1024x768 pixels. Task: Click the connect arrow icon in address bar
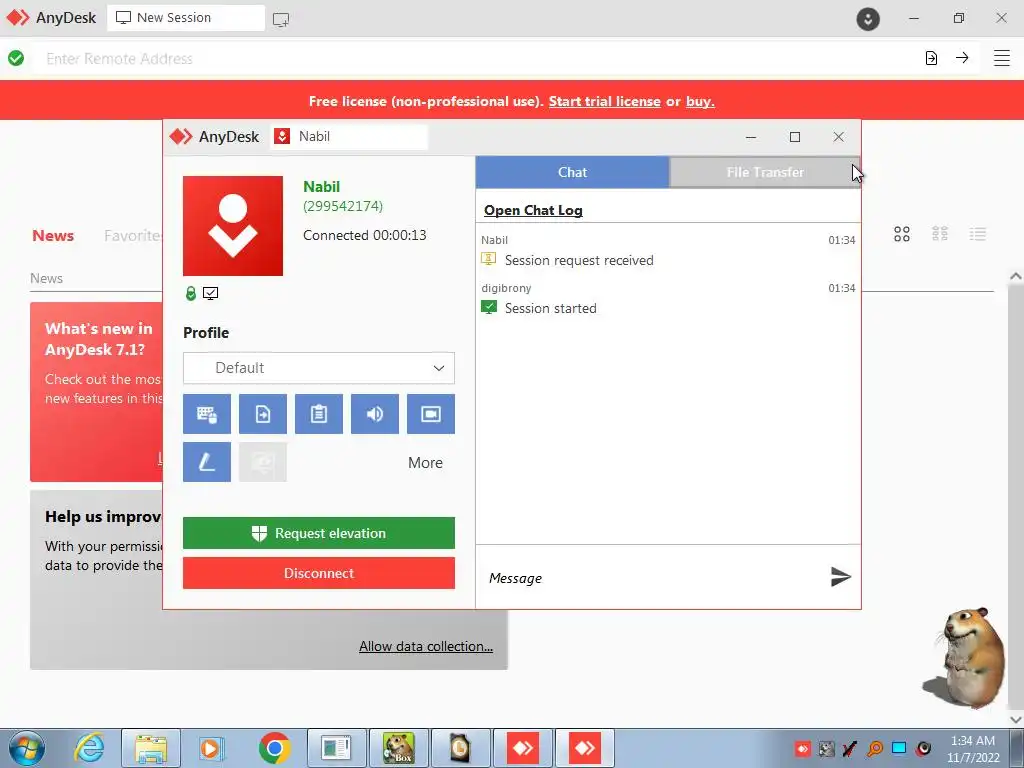pos(962,57)
